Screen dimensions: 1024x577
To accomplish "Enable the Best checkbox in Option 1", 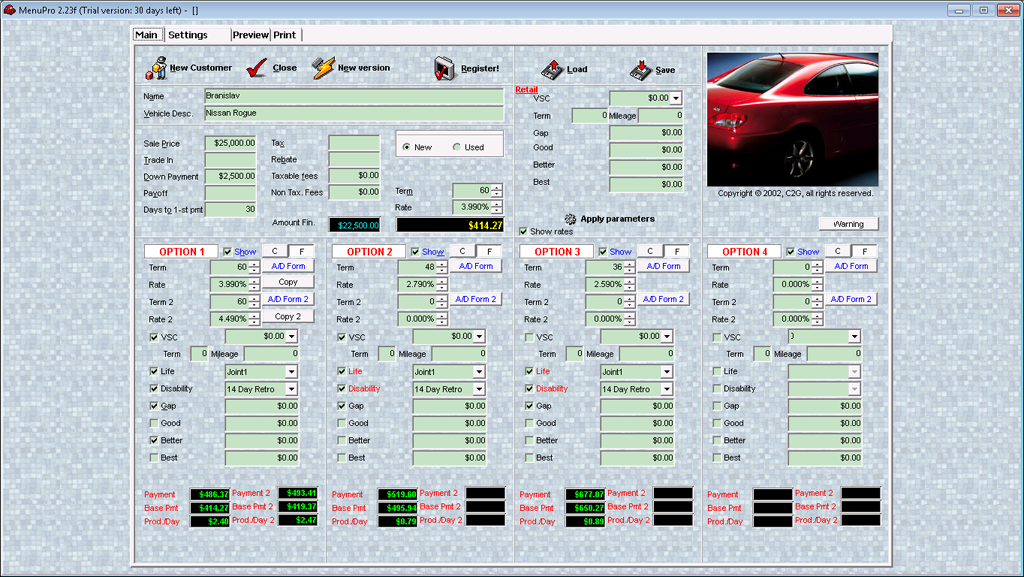I will (x=153, y=458).
